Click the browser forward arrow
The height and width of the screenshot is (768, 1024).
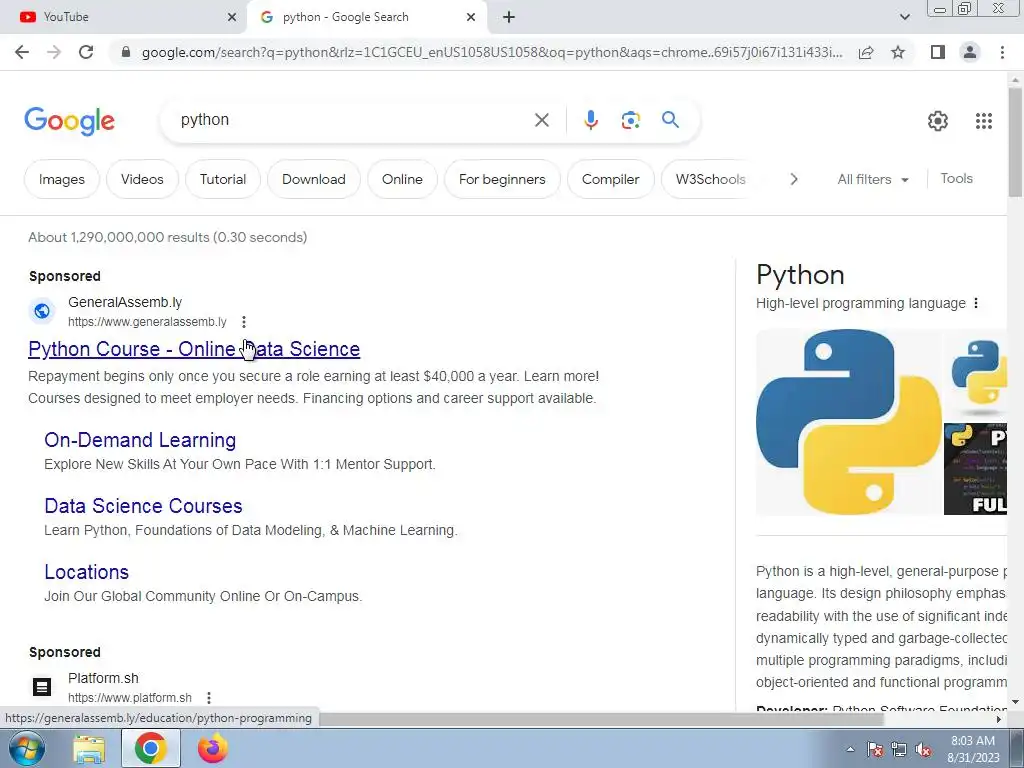[x=54, y=52]
